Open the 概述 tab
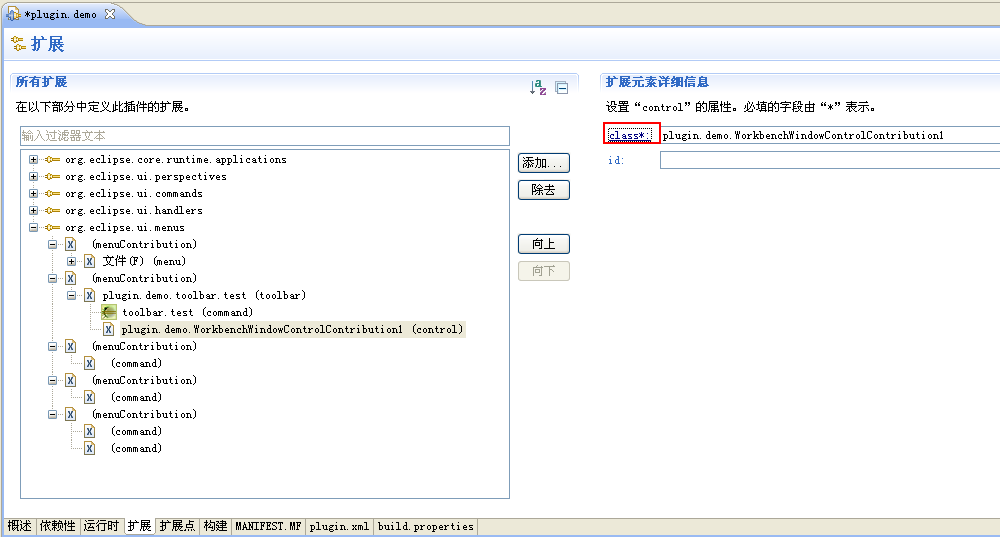 tap(20, 526)
